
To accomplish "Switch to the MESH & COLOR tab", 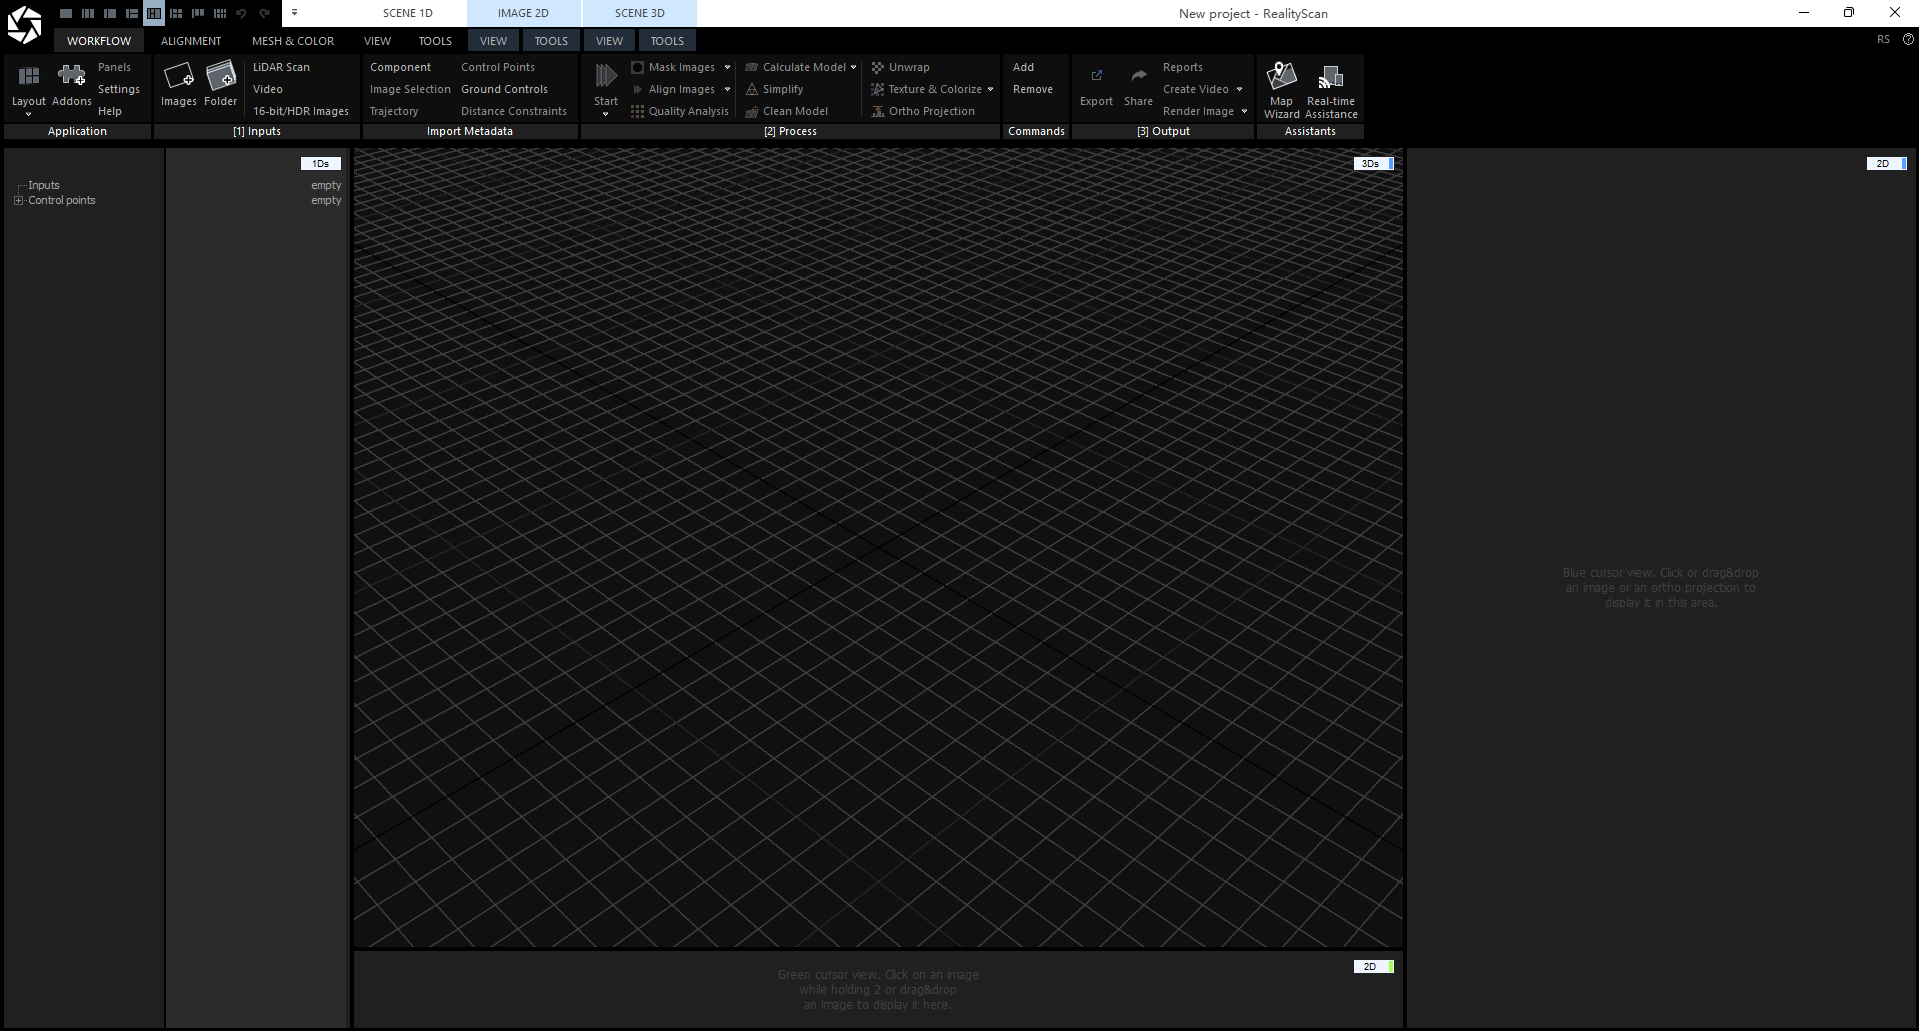I will pos(293,41).
